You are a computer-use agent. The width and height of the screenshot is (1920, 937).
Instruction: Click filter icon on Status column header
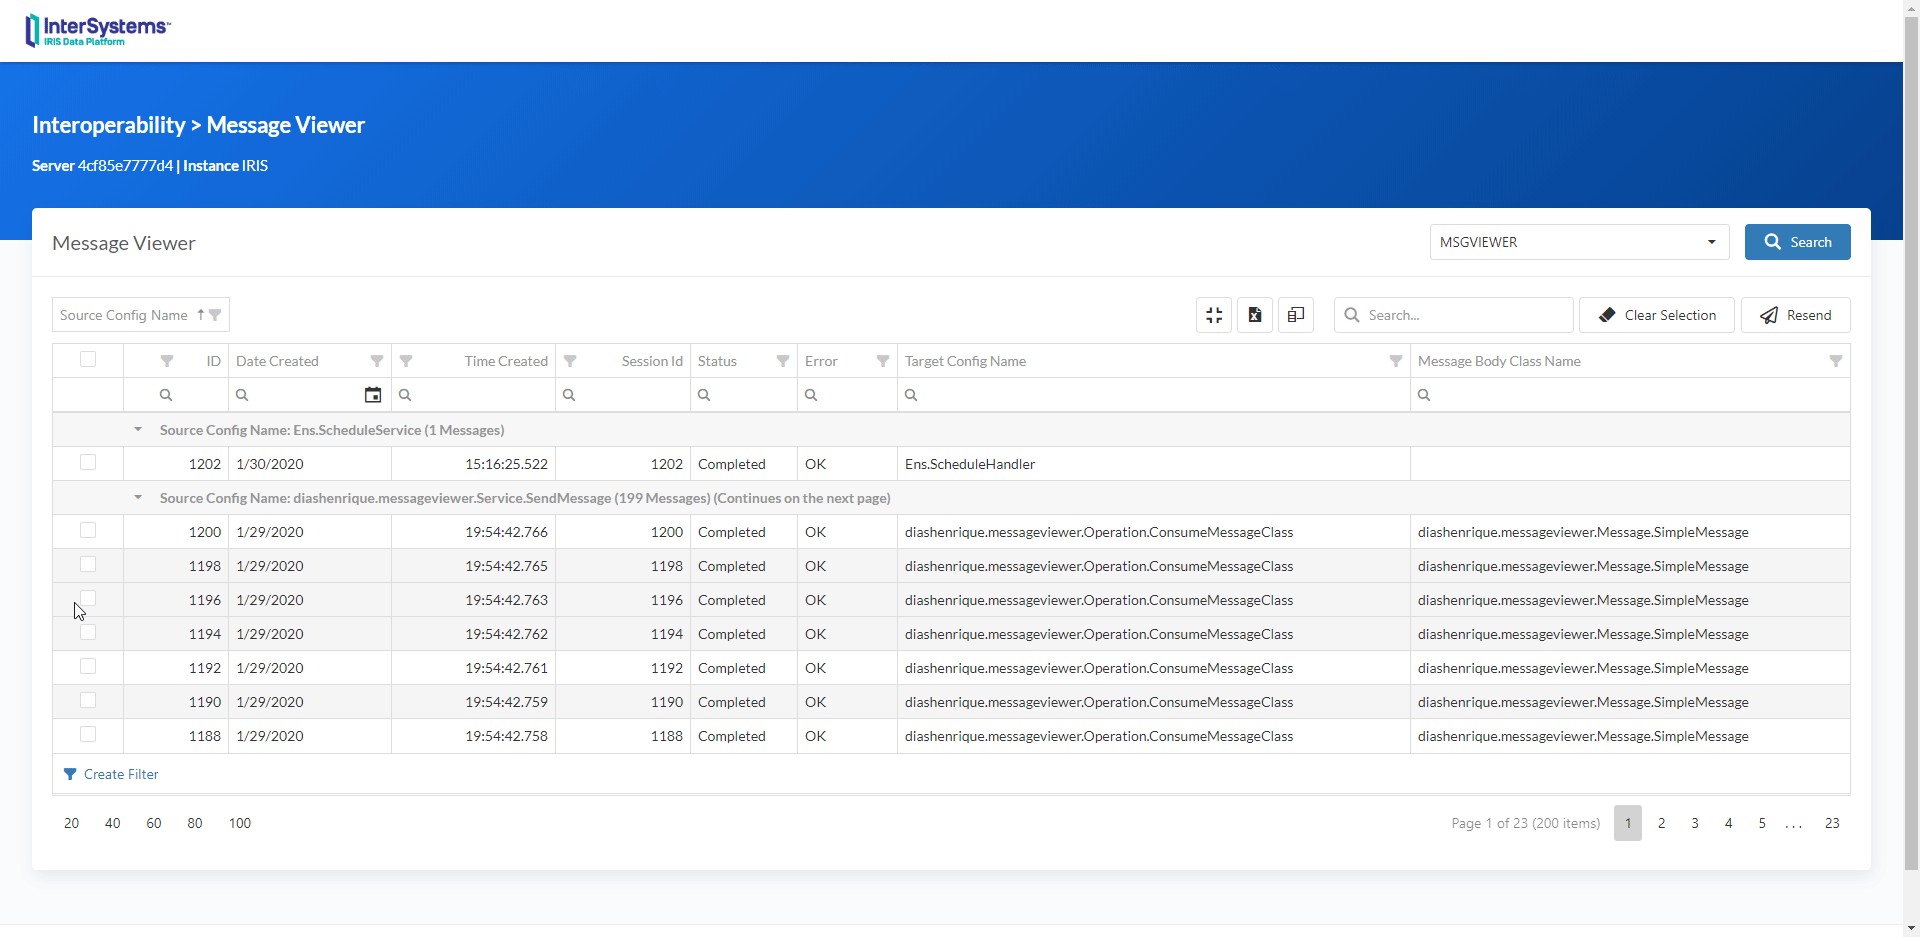(783, 361)
